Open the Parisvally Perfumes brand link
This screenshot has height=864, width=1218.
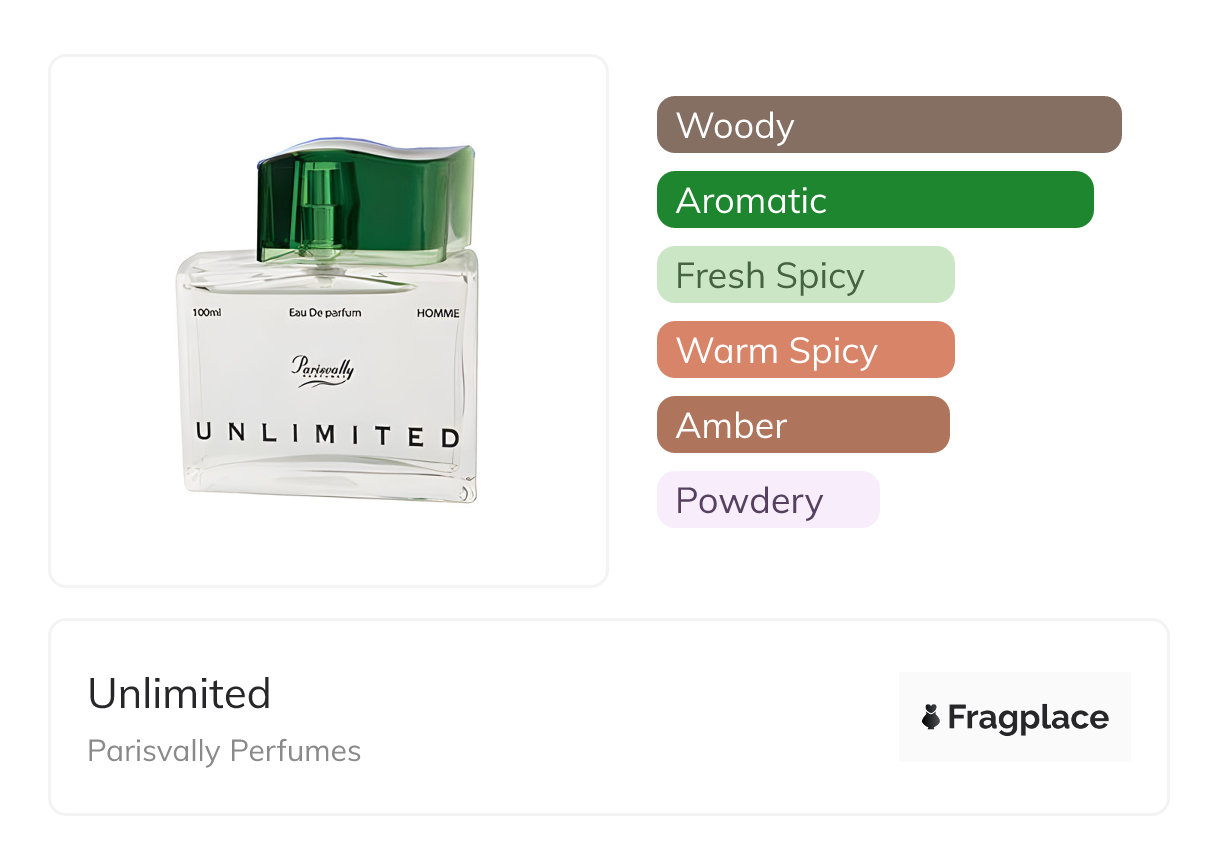point(224,751)
